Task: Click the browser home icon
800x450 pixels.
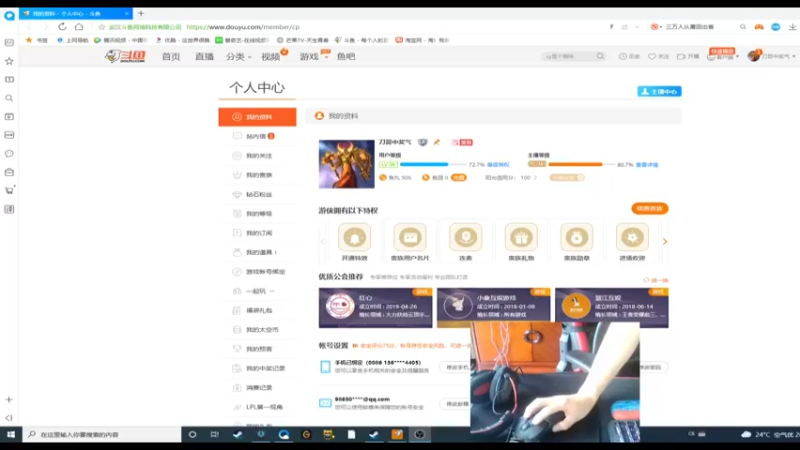Action: click(x=79, y=27)
